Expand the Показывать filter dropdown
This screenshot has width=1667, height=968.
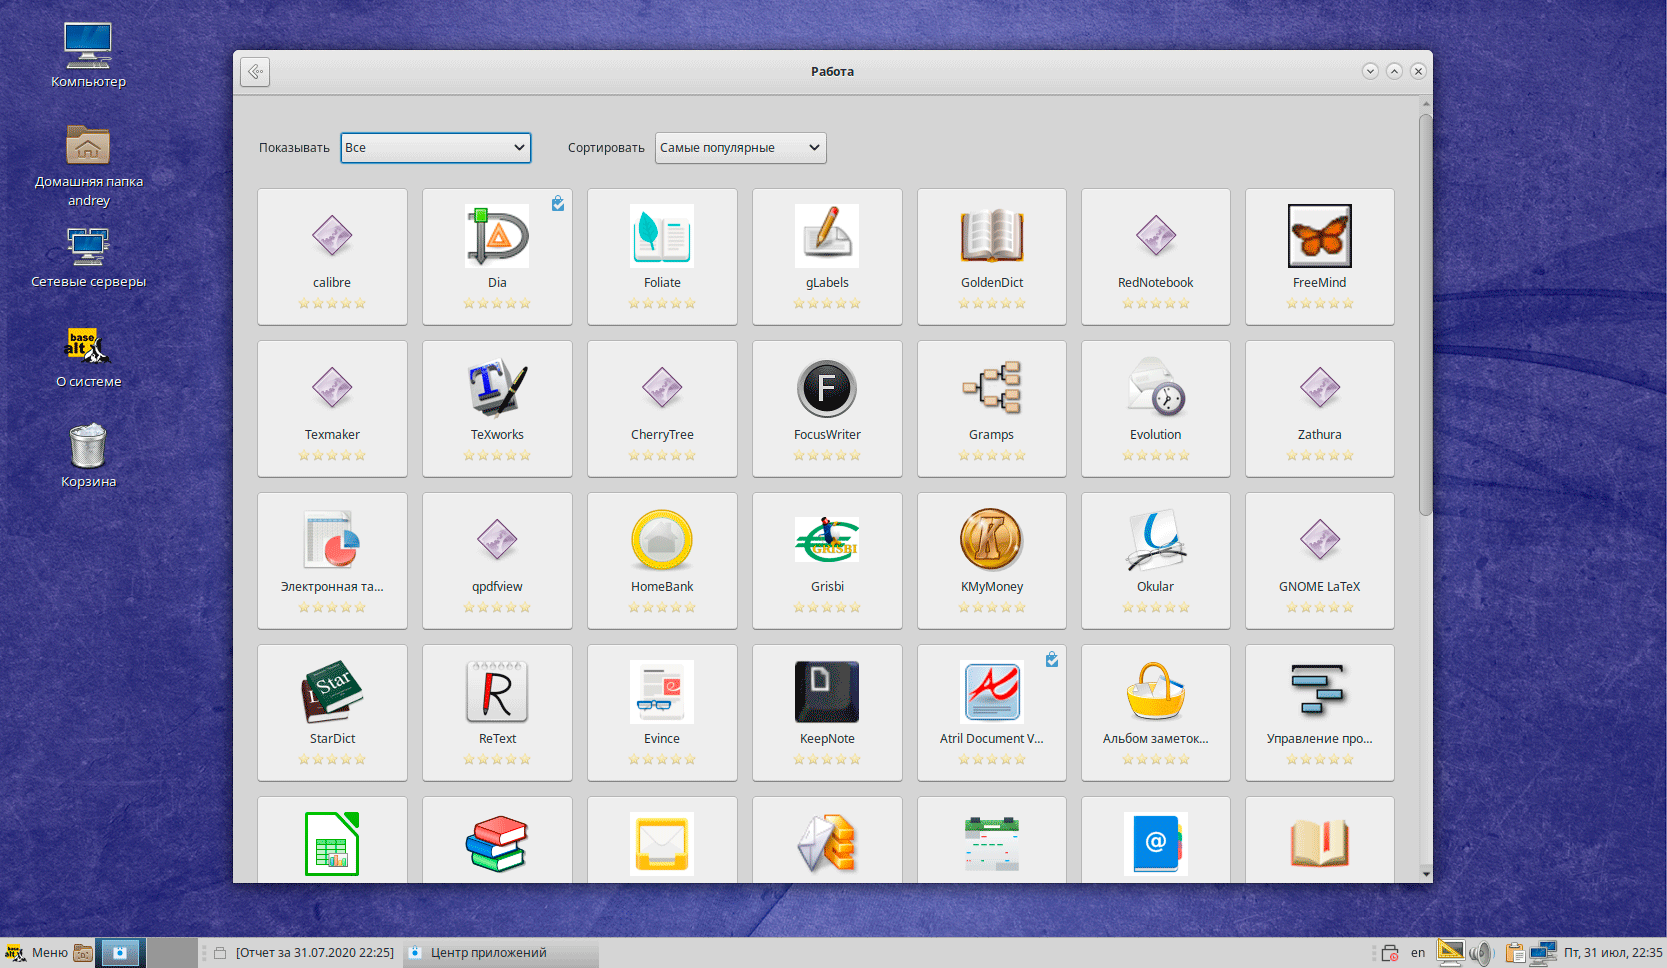coord(435,148)
